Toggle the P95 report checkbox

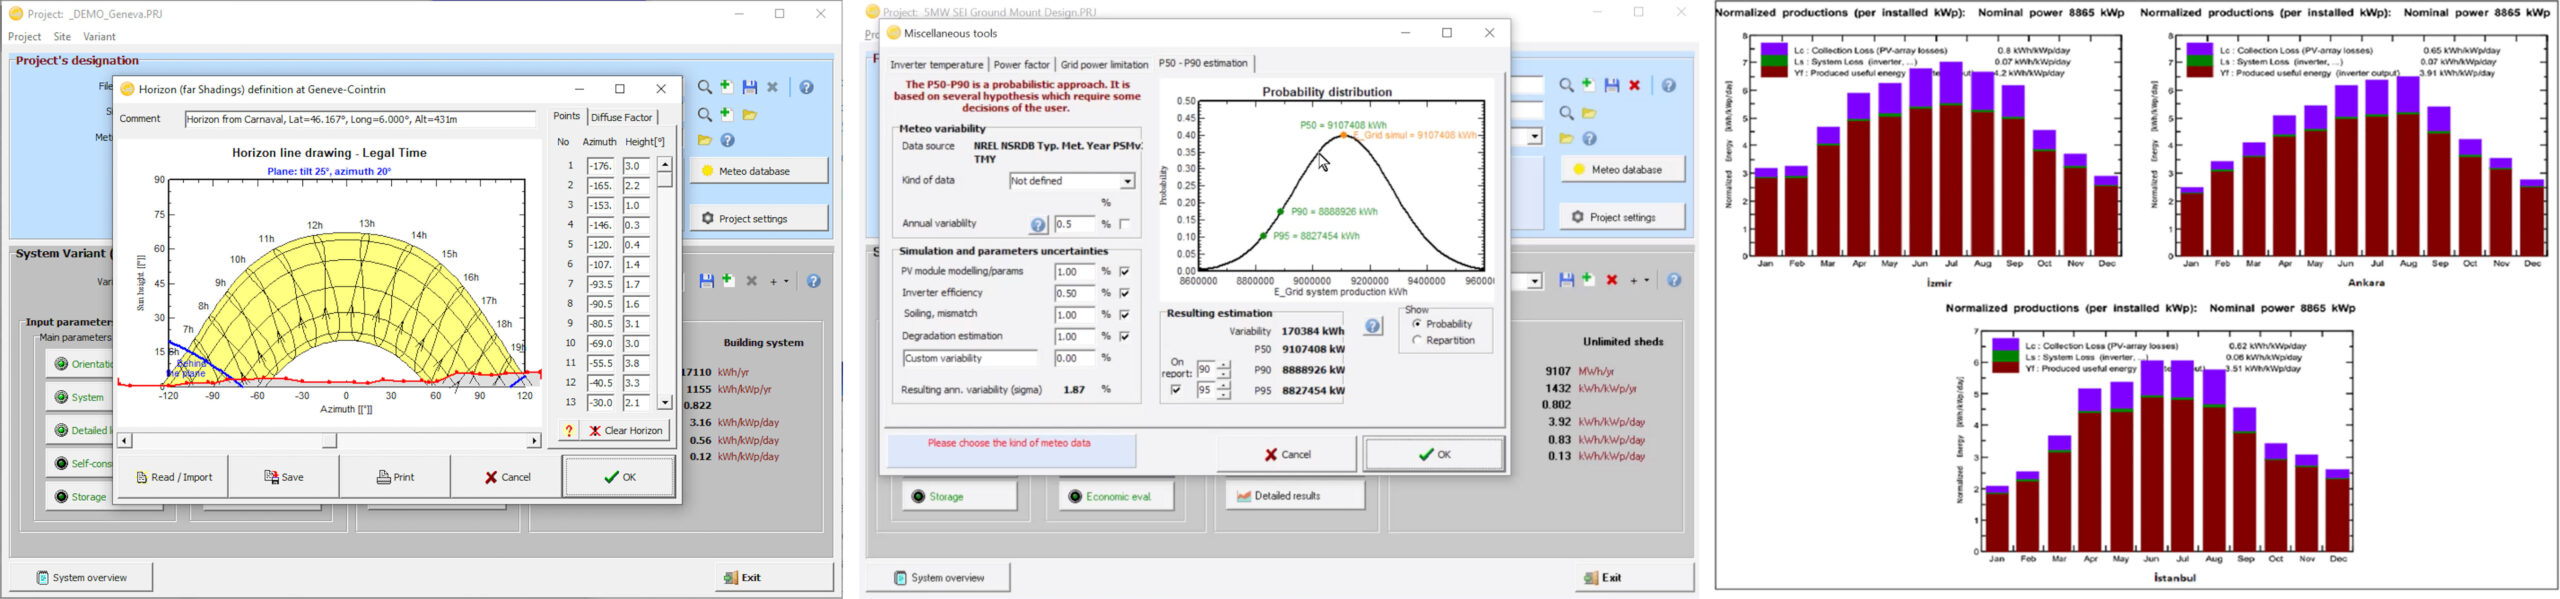click(x=1176, y=390)
